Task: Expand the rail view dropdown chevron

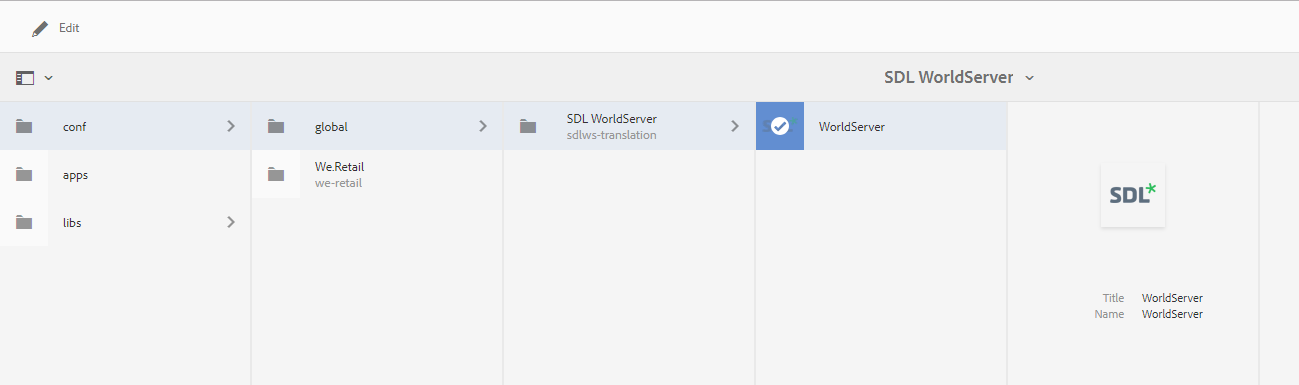Action: [x=48, y=77]
